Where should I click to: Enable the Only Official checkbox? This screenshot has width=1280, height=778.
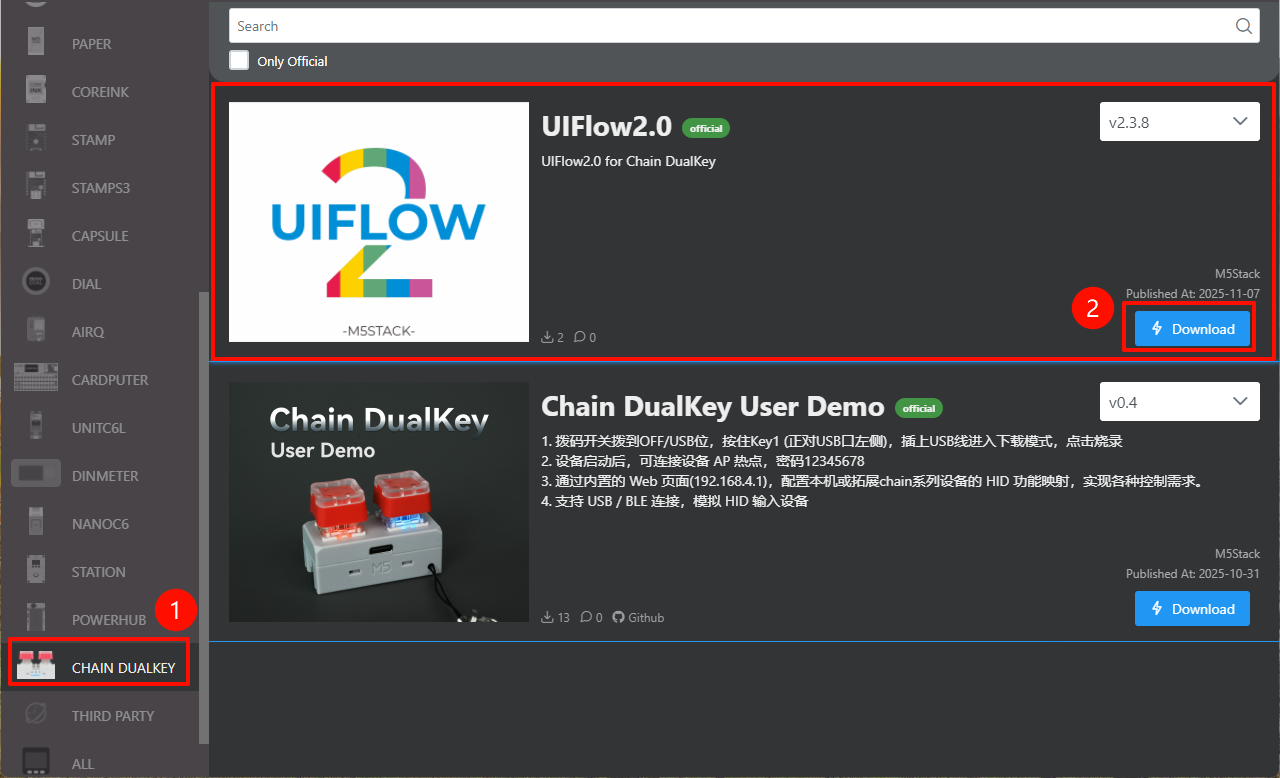[239, 61]
